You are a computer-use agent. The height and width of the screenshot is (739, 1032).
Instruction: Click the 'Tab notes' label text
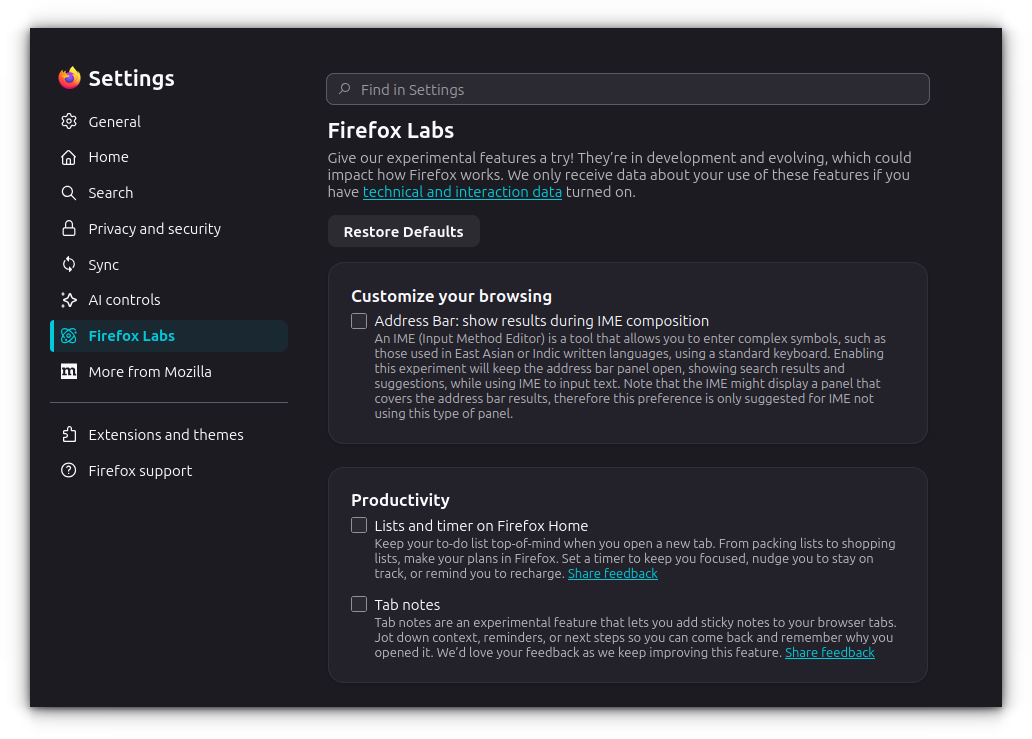[x=407, y=605]
